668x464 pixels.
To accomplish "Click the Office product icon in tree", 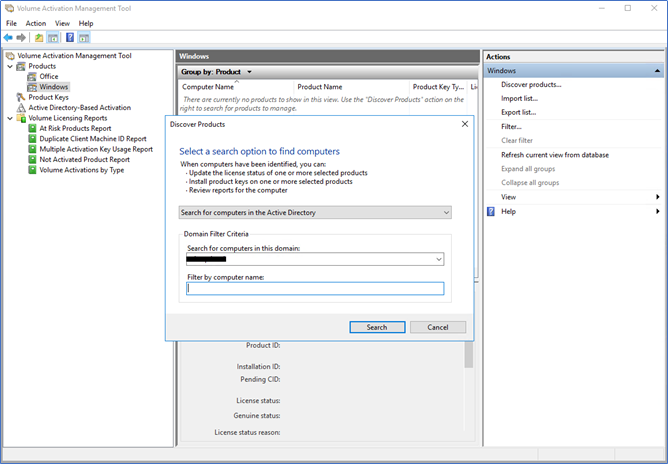I will coord(32,77).
